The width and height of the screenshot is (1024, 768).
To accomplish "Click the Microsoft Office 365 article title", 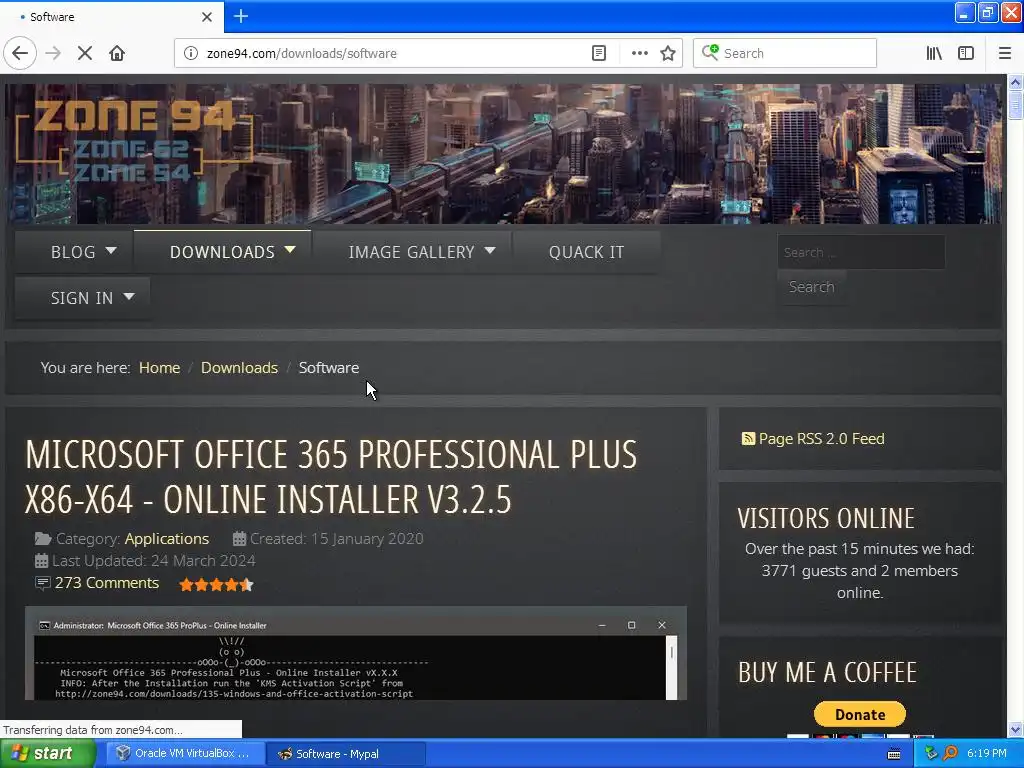I will 330,477.
